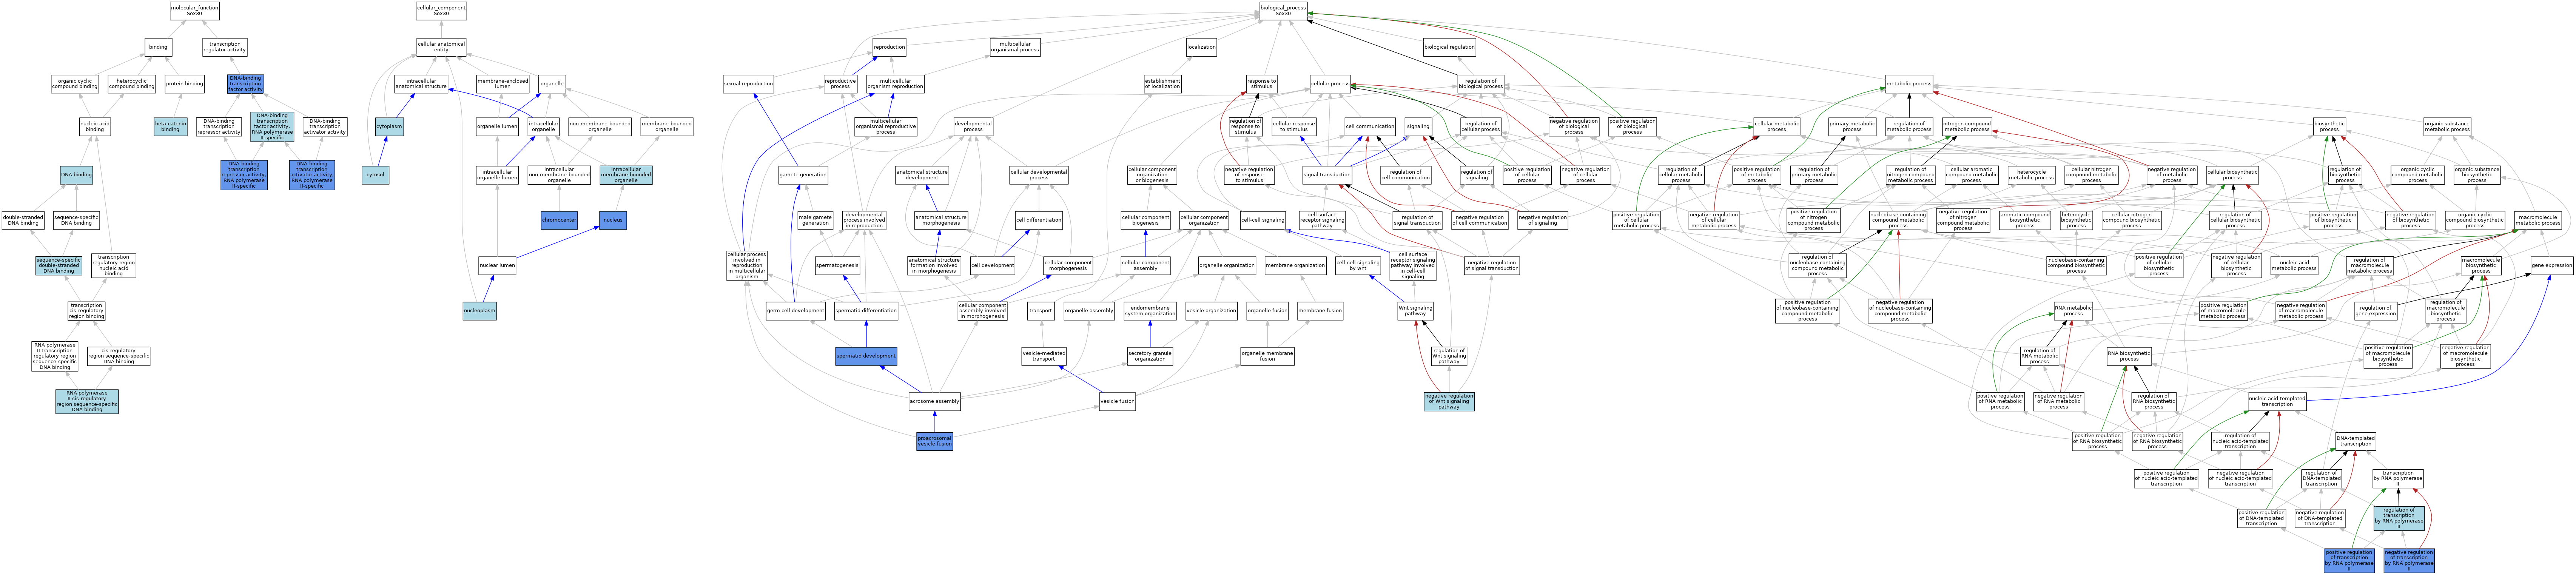Click the 'protein binding' node

click(184, 84)
